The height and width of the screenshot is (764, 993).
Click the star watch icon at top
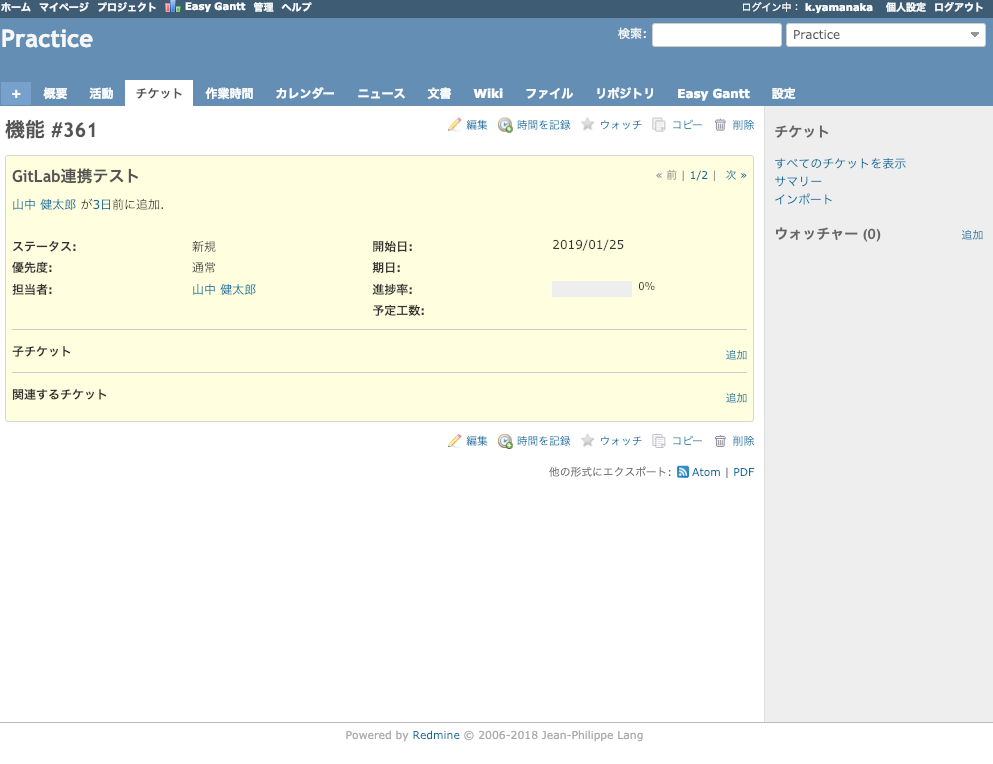588,125
